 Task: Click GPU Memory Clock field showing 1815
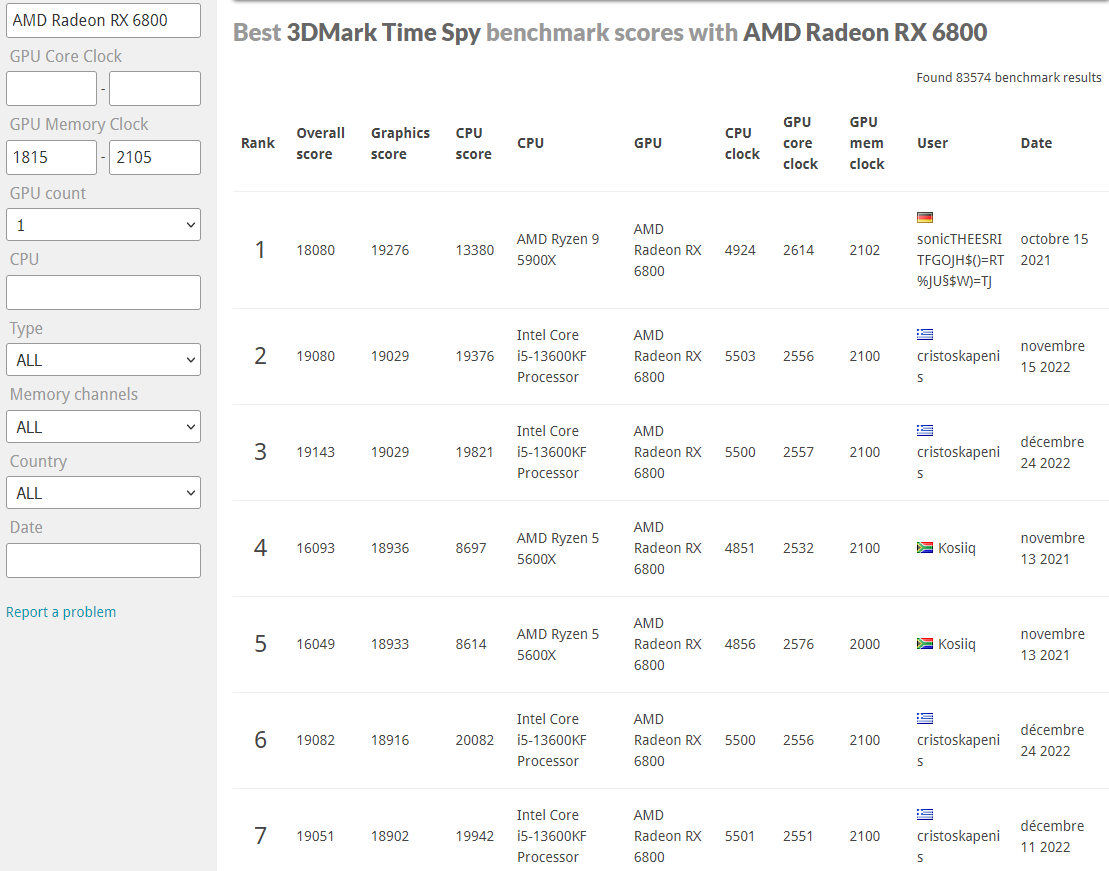[x=52, y=157]
